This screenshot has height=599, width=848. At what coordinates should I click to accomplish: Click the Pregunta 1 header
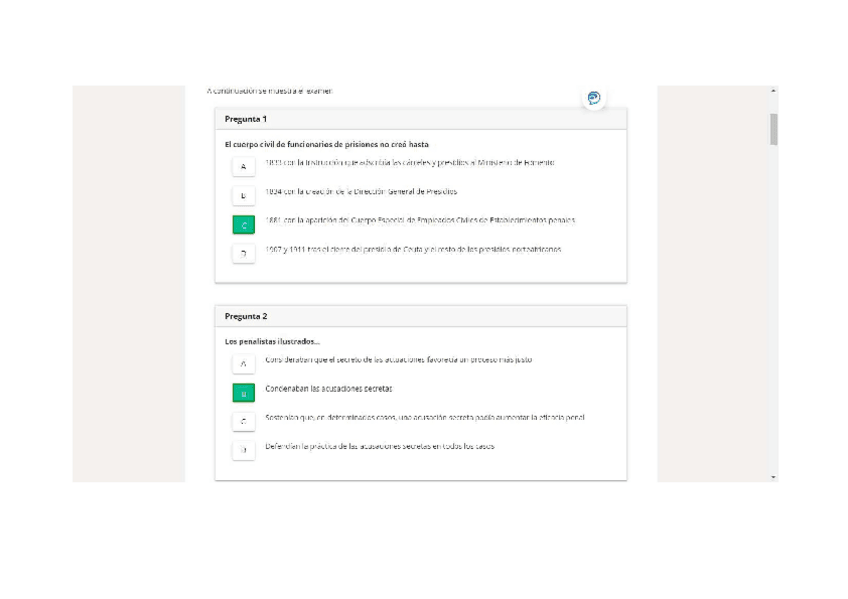246,119
